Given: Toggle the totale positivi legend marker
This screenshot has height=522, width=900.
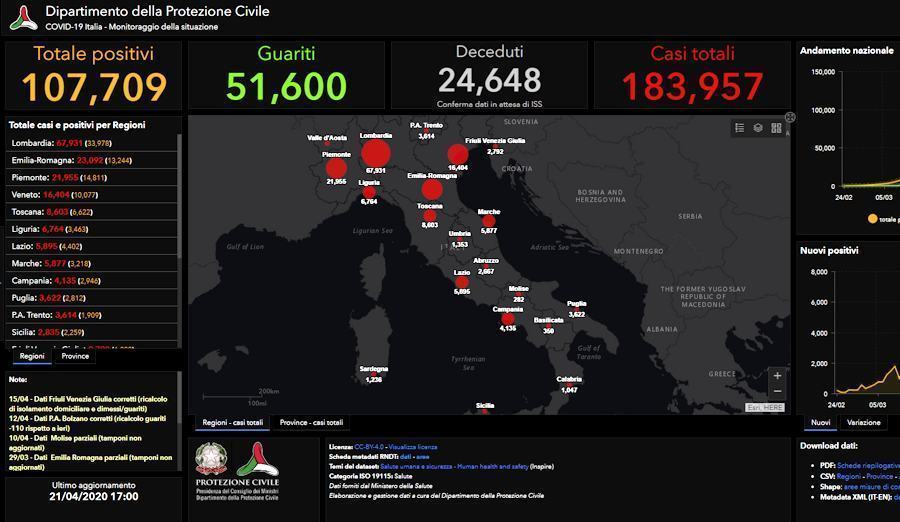Looking at the screenshot, I should (x=872, y=218).
